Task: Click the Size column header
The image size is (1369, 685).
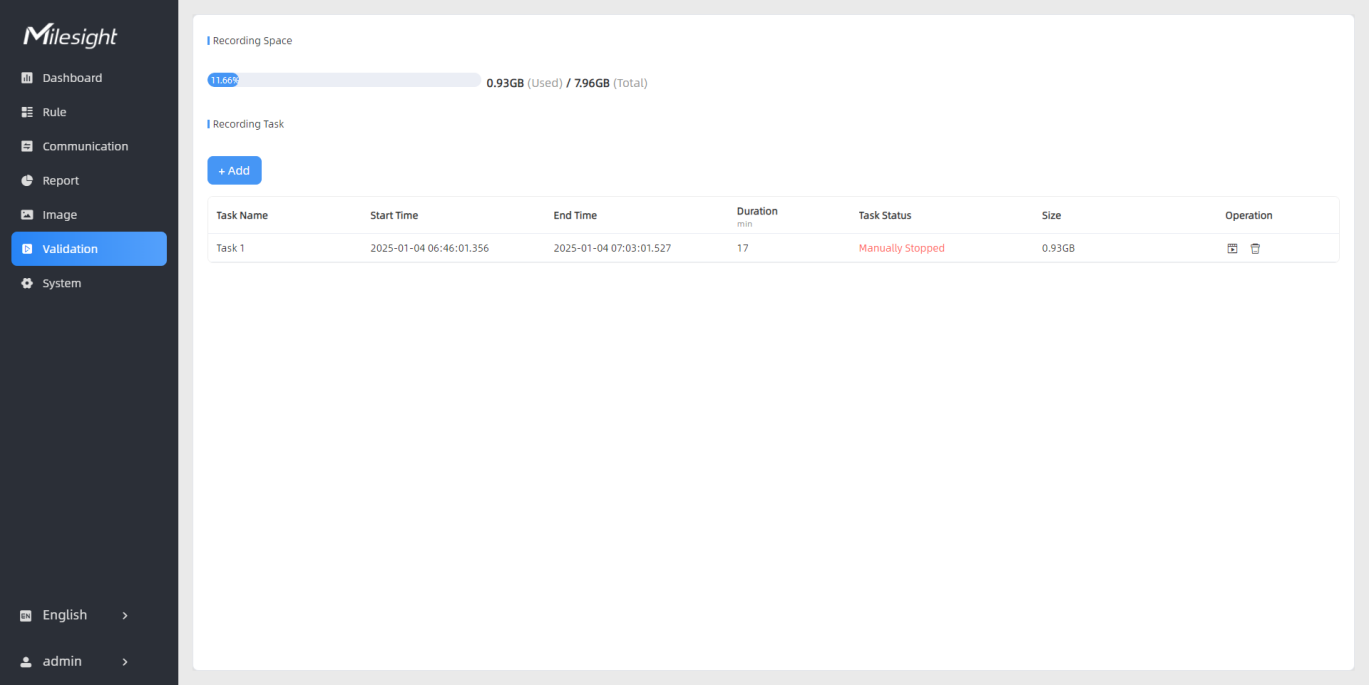Action: coord(1051,215)
